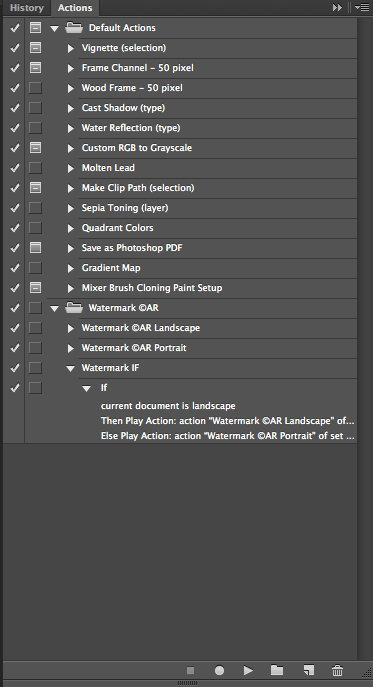Toggle dialog box for Mixer Brush Cloning
This screenshot has width=373, height=687.
(x=36, y=288)
